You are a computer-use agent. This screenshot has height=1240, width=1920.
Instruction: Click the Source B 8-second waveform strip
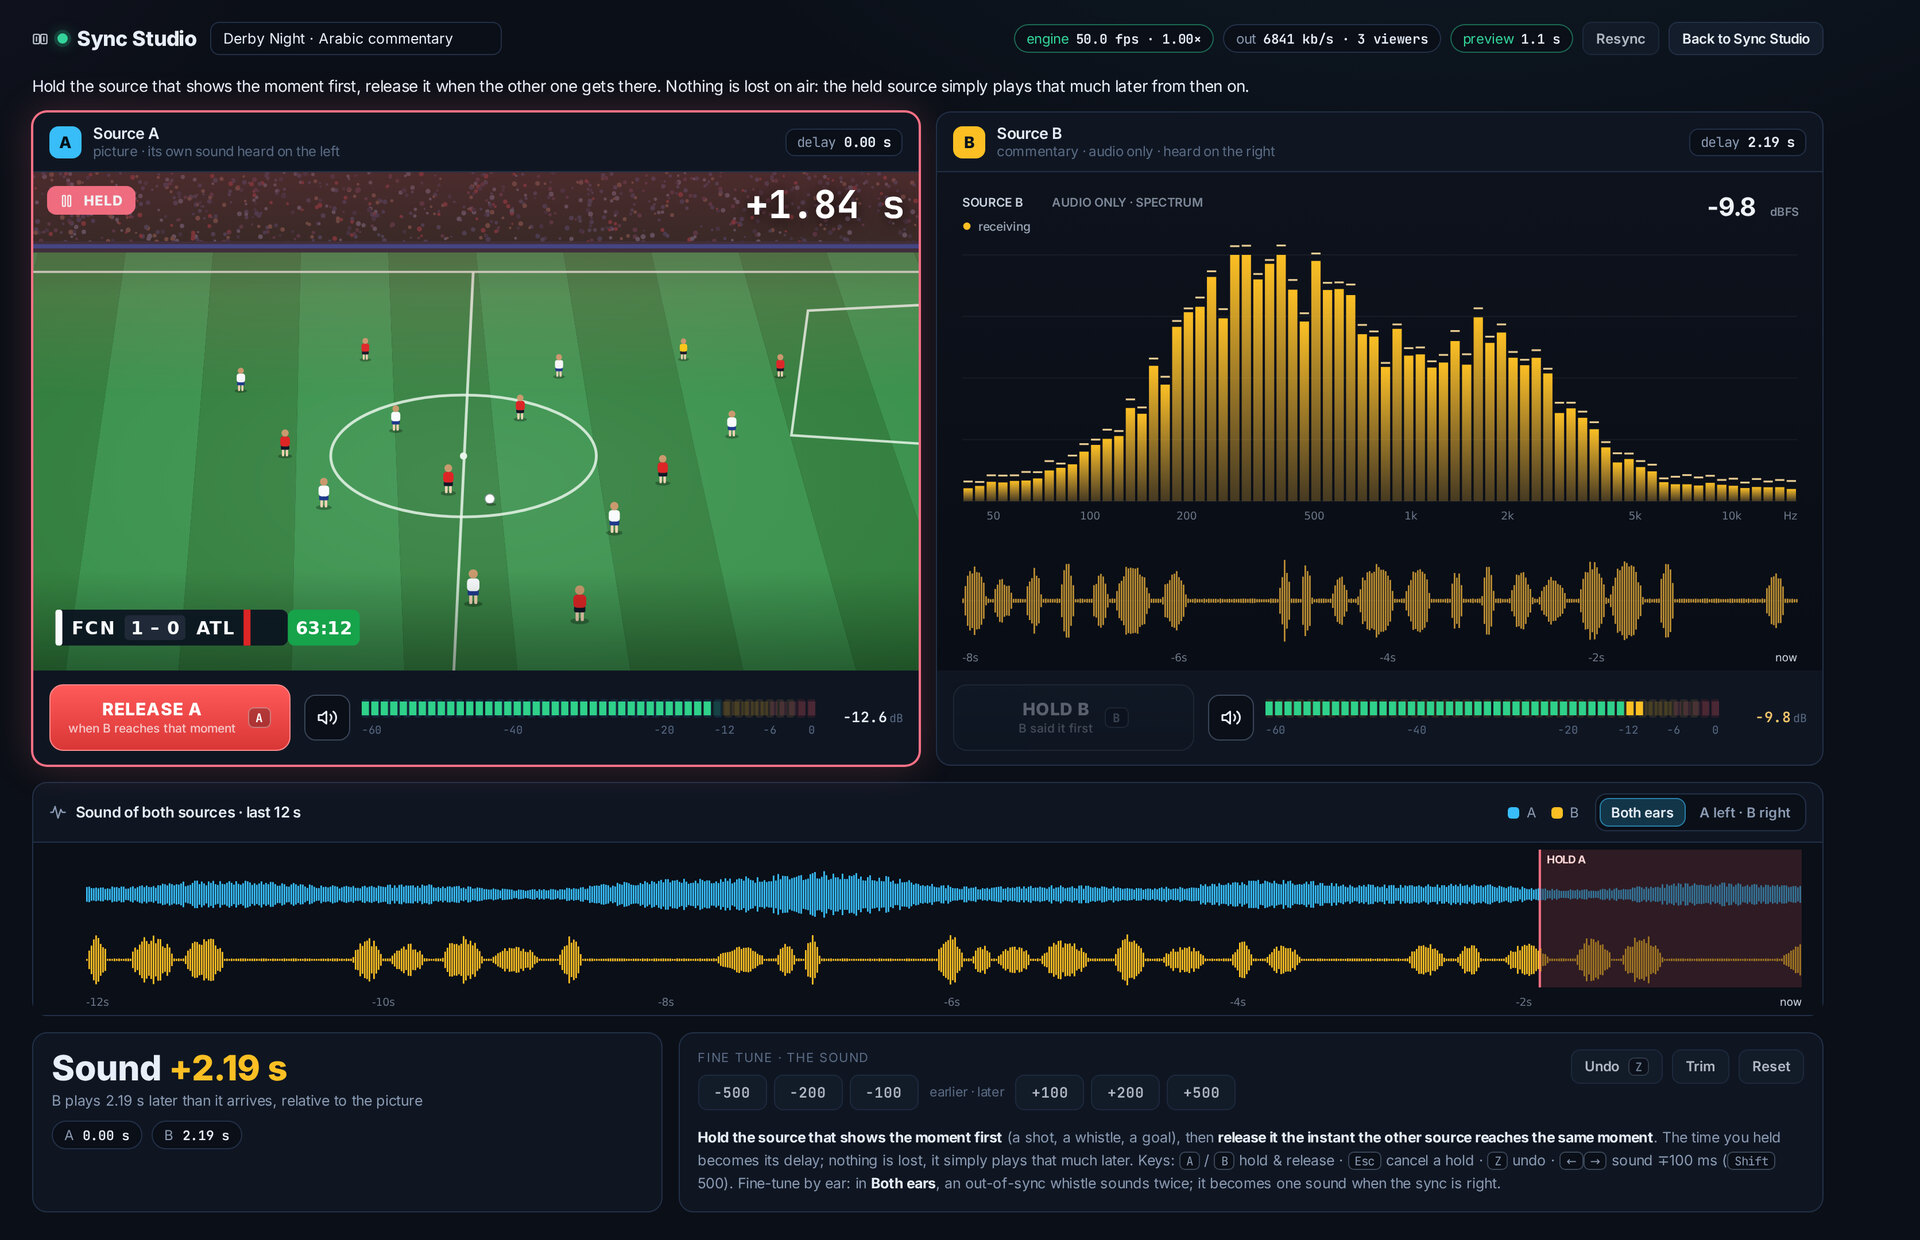click(1379, 600)
